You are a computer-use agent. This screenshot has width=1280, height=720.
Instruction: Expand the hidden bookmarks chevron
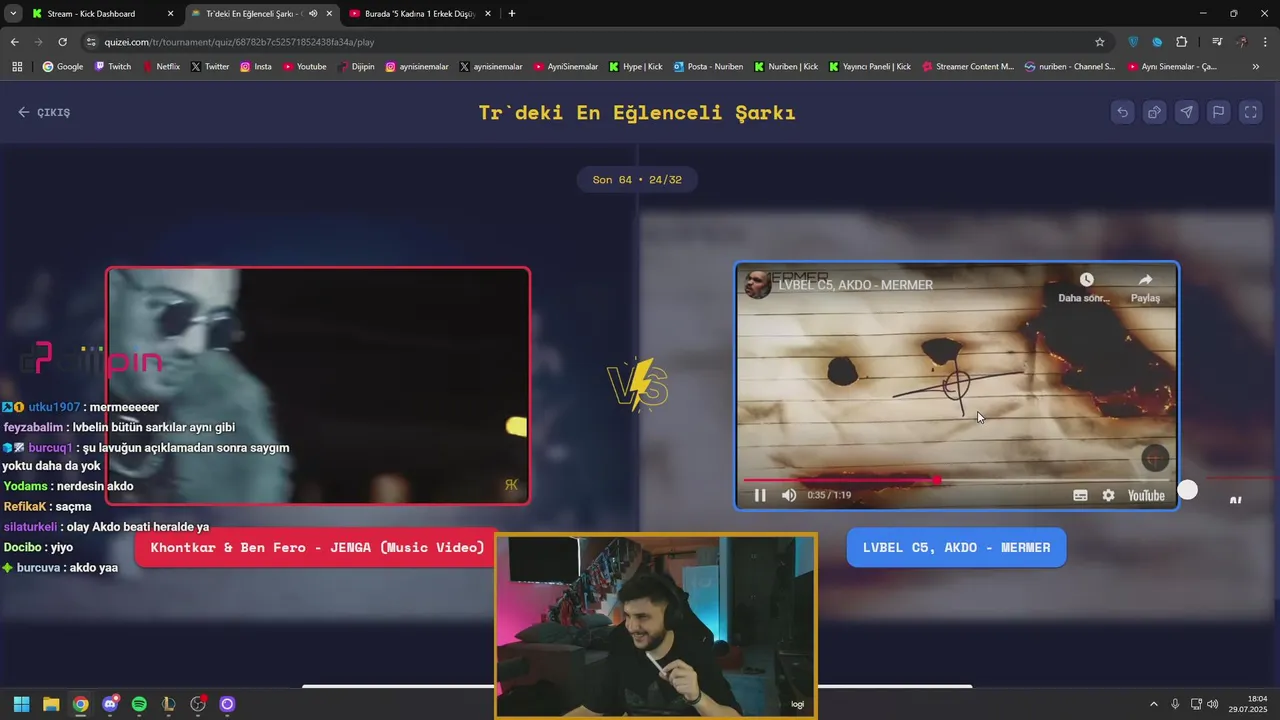1256,67
